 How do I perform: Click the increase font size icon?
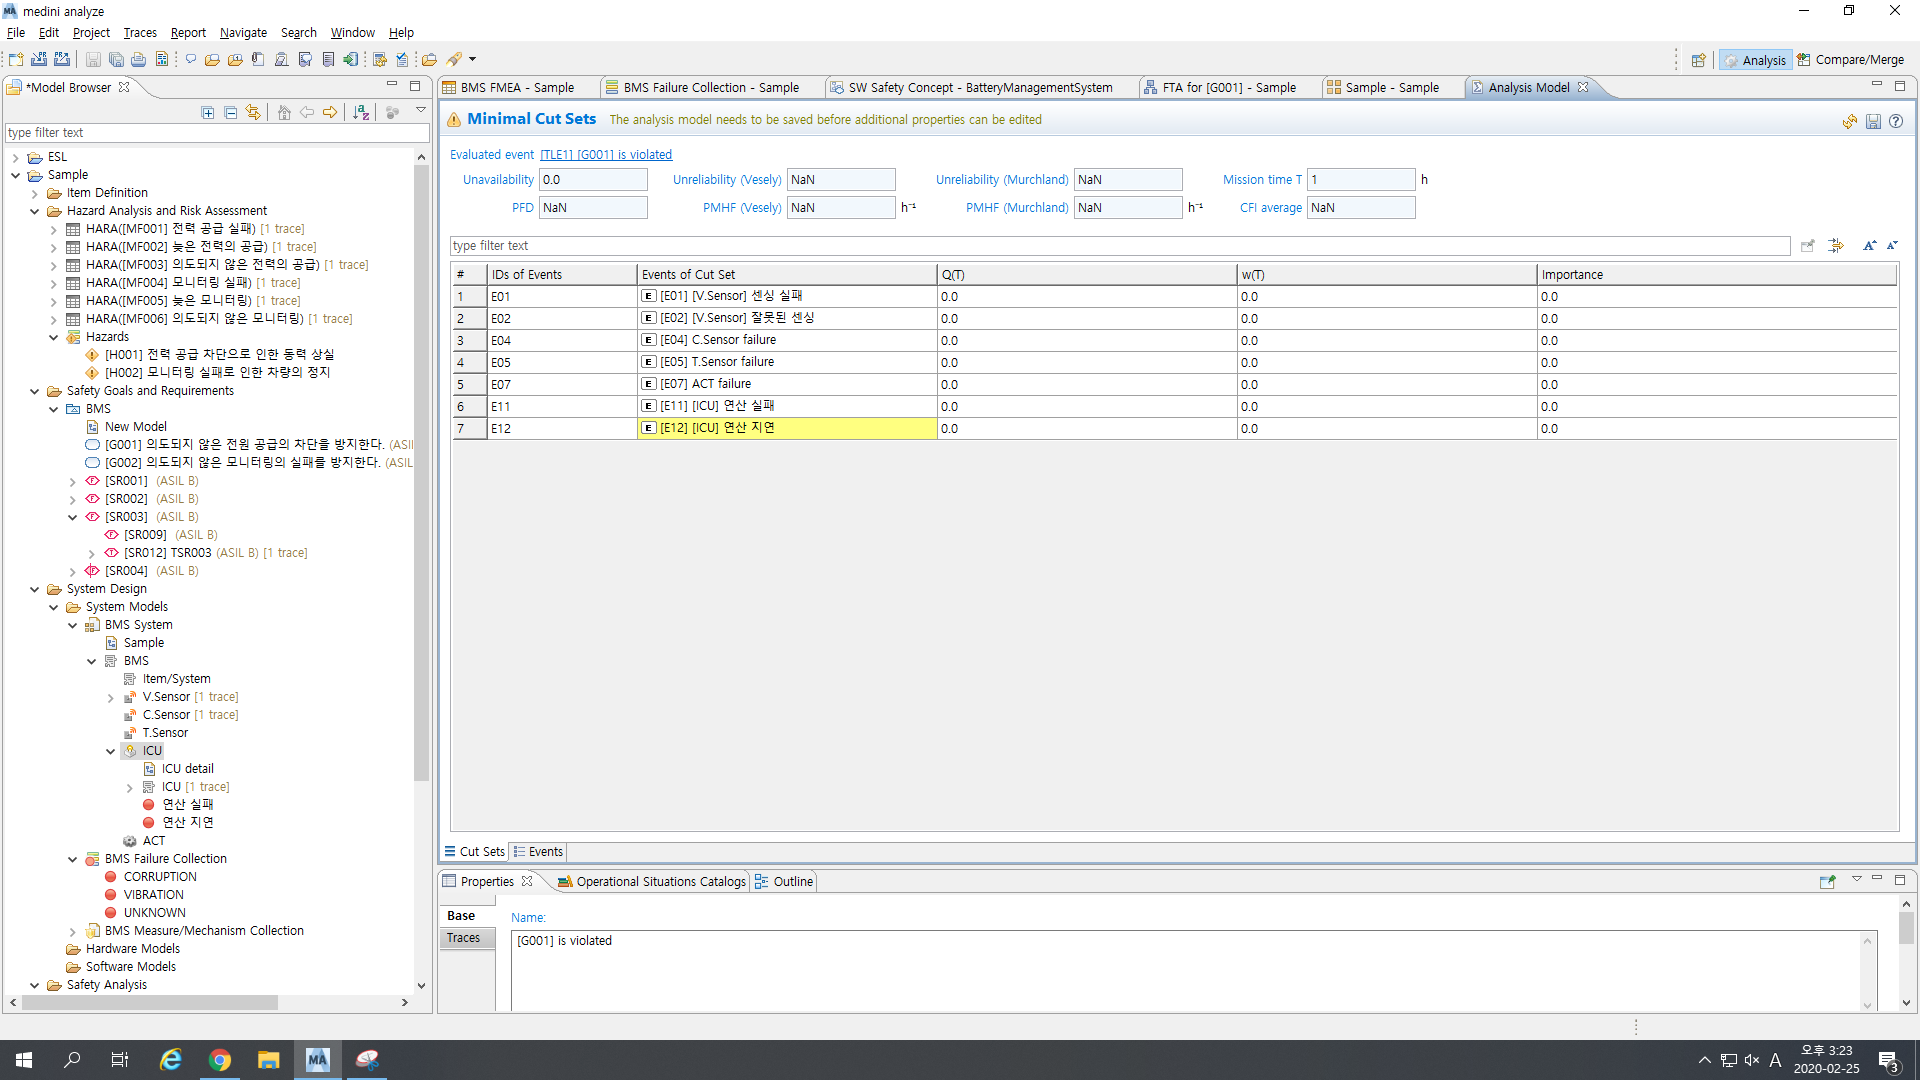coord(1869,246)
